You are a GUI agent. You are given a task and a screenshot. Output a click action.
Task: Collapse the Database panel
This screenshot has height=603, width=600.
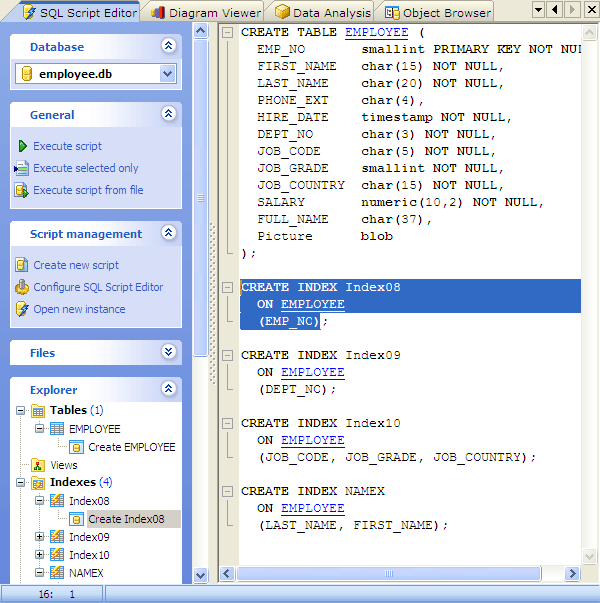click(168, 46)
